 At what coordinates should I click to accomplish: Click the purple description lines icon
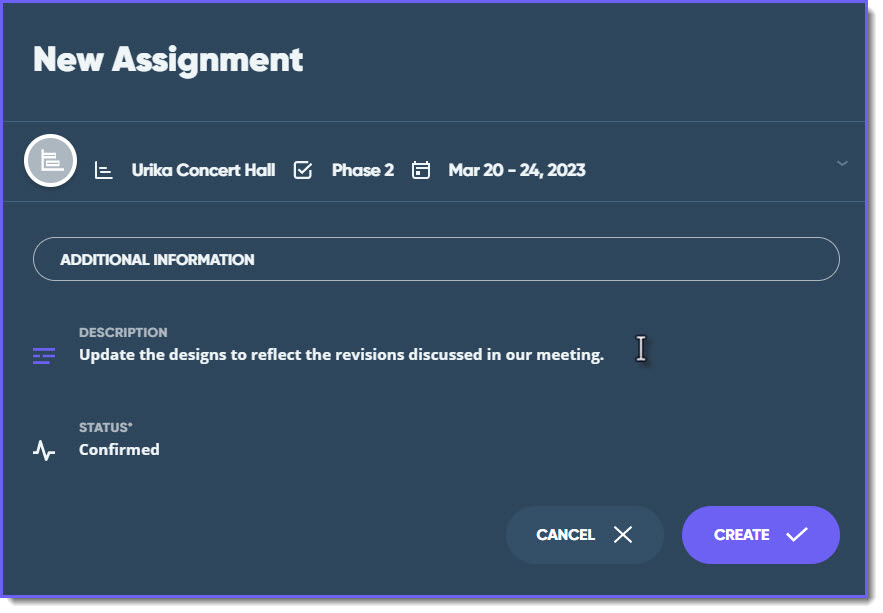pyautogui.click(x=44, y=354)
